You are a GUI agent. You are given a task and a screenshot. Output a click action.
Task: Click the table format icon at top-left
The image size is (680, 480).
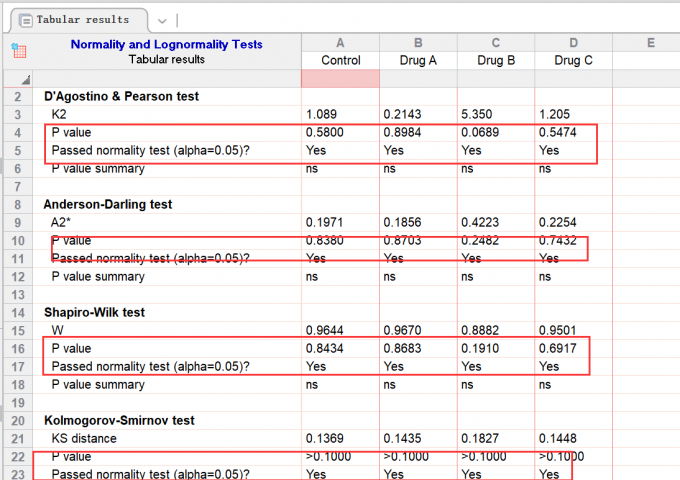click(17, 52)
